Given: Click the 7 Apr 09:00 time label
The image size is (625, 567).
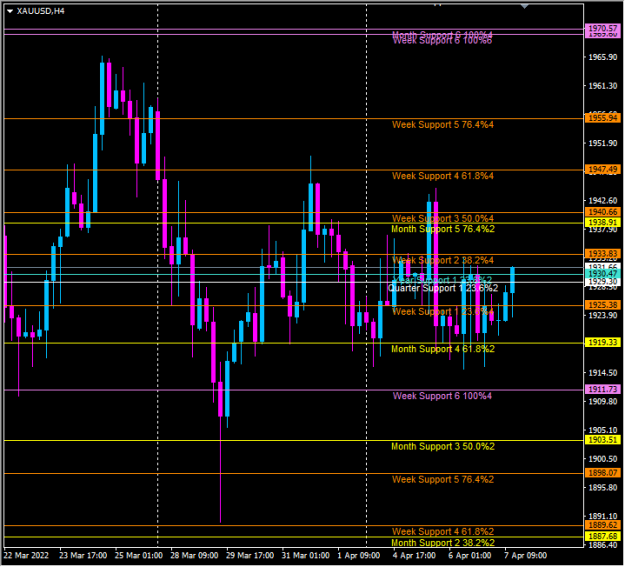Looking at the screenshot, I should tap(525, 555).
